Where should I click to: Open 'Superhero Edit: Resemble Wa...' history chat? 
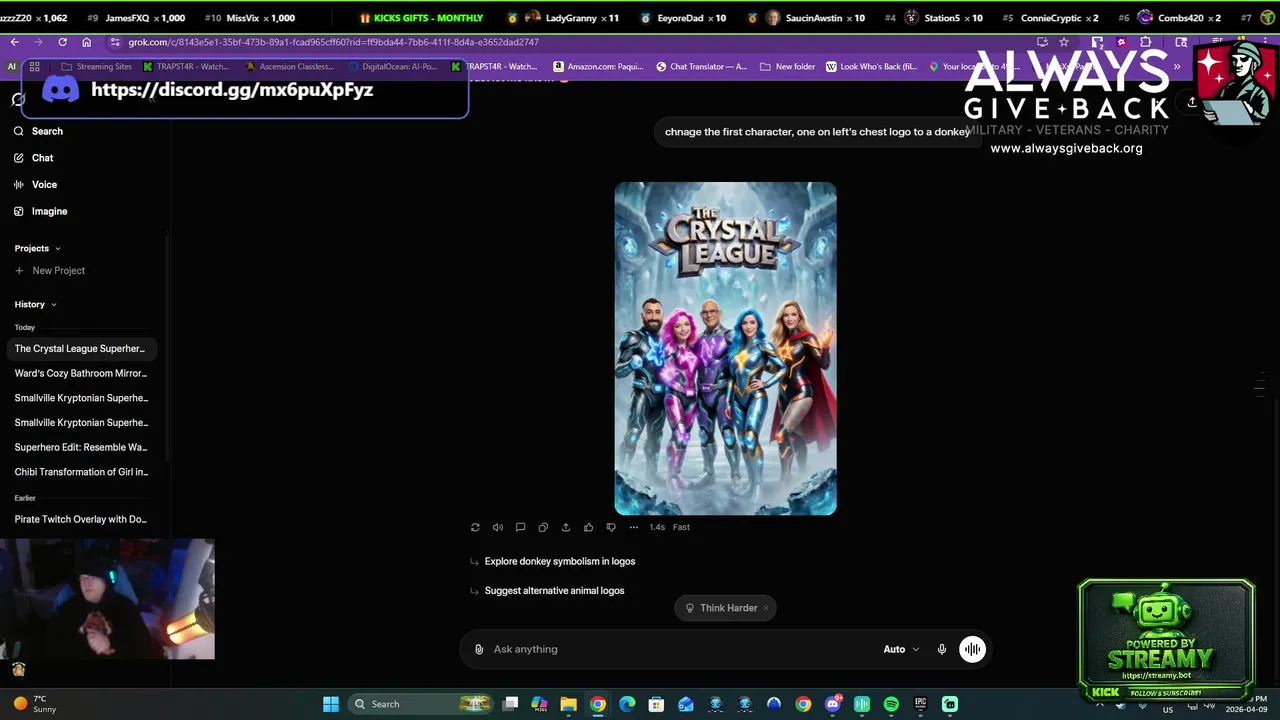coord(80,447)
